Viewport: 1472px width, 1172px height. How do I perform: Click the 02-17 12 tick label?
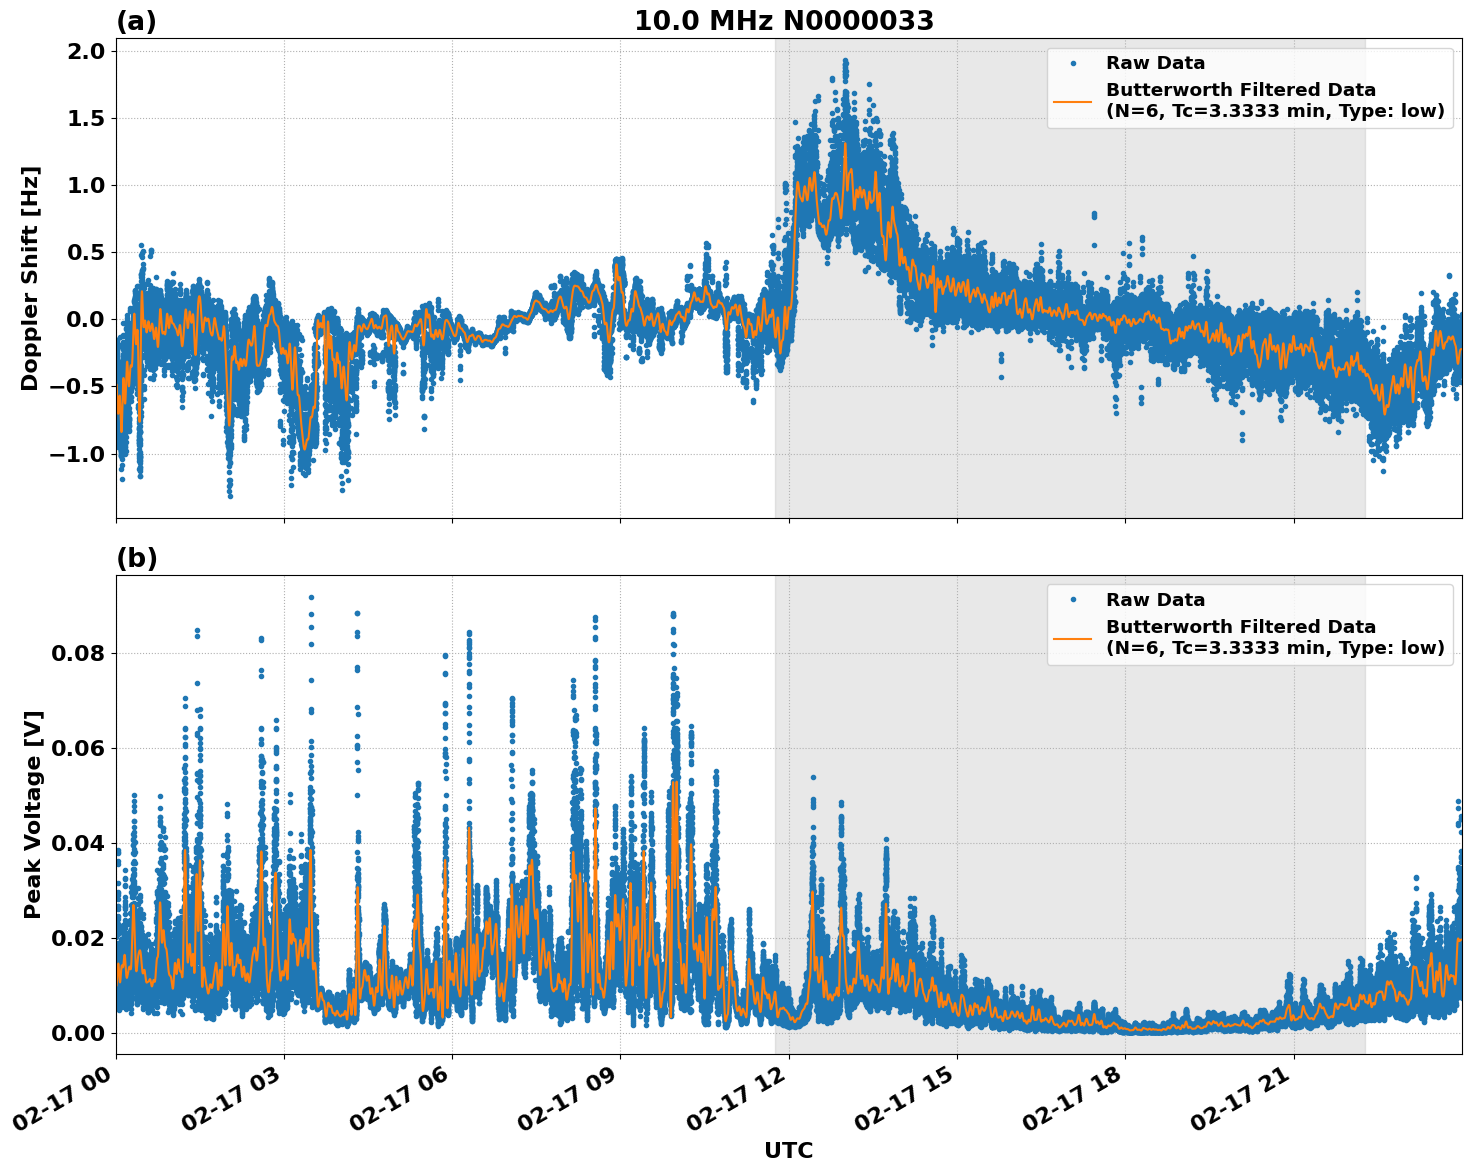pyautogui.click(x=737, y=1100)
